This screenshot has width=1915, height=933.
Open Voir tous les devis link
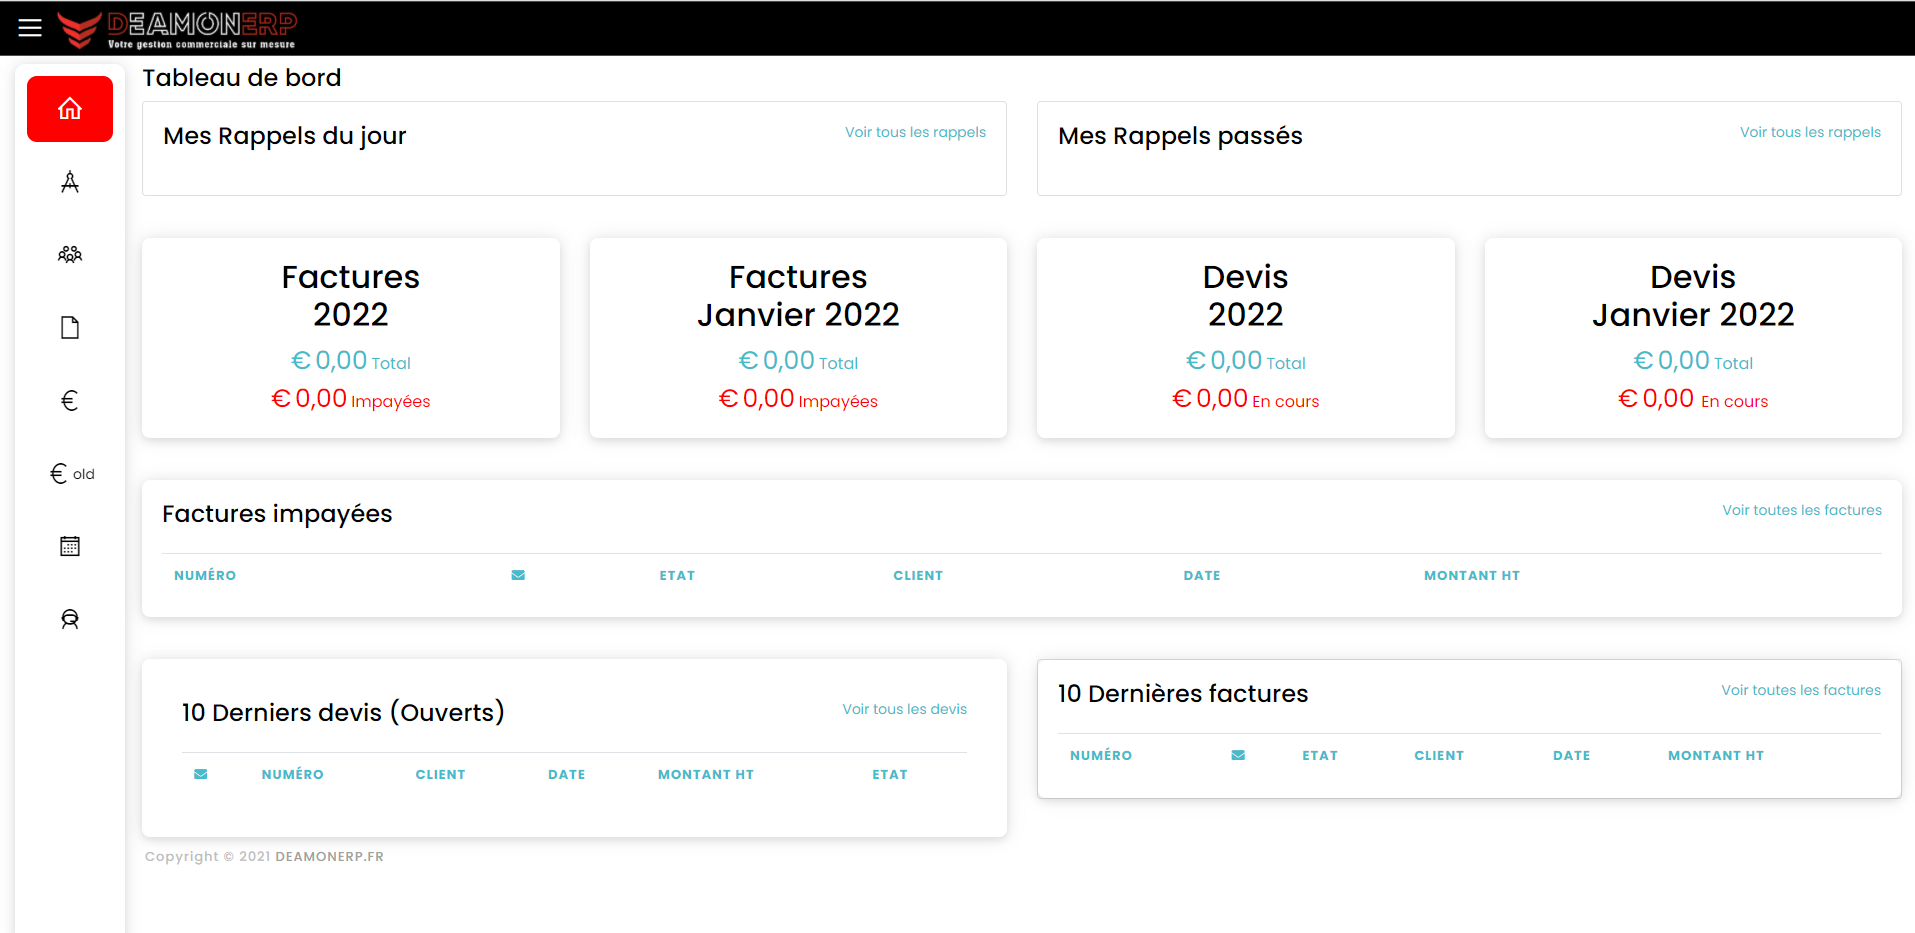click(904, 709)
